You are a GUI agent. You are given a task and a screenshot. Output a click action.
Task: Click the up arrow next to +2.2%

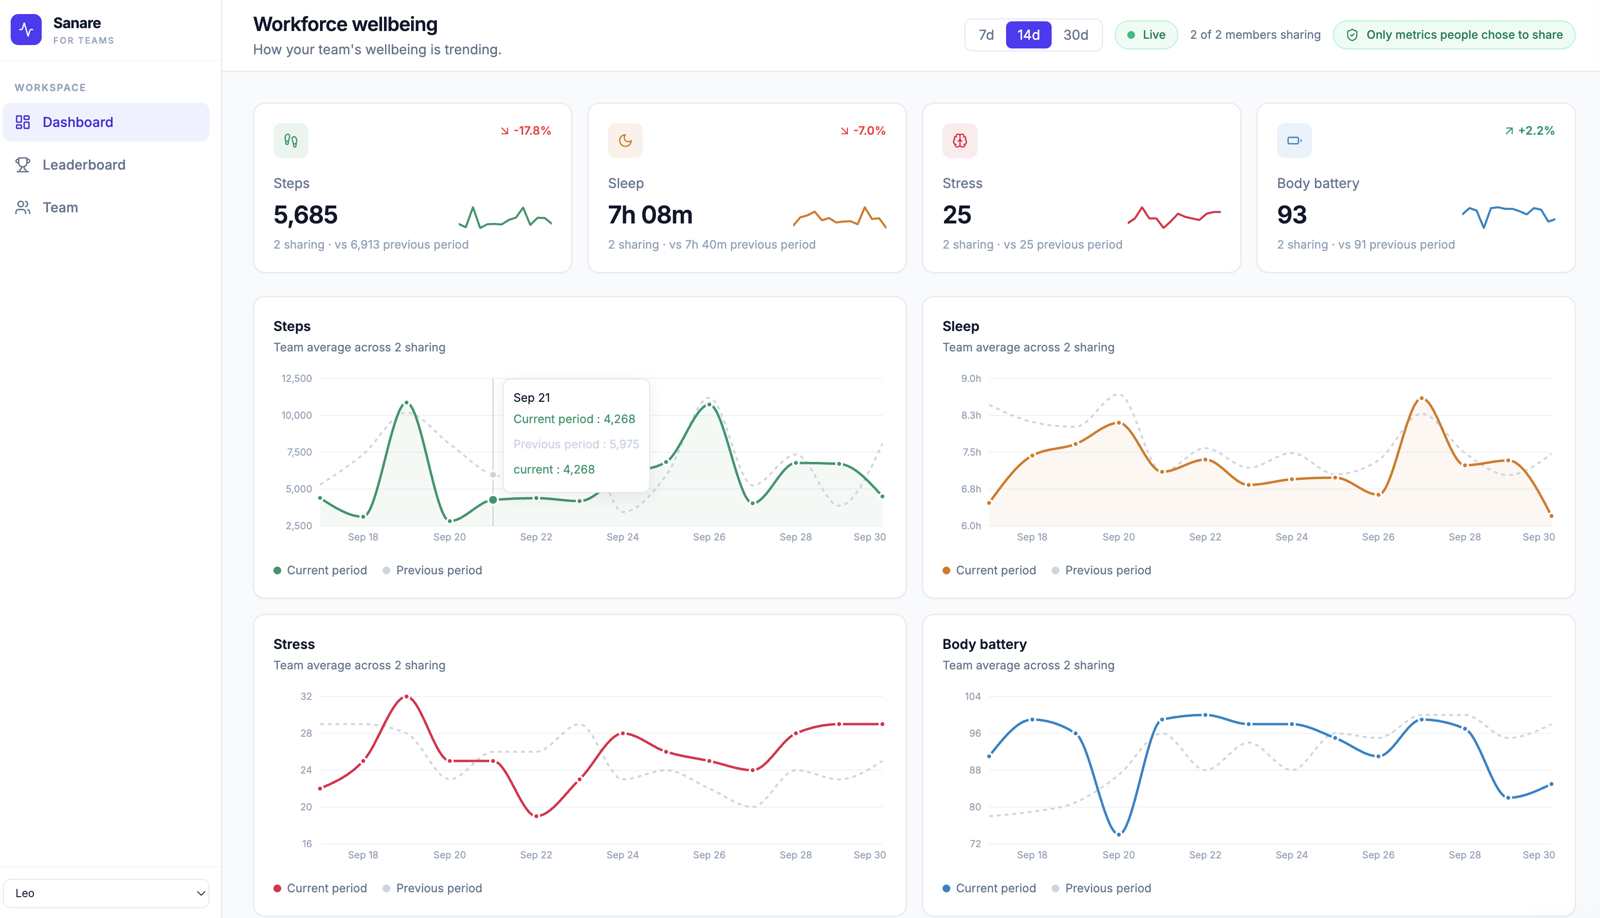(x=1509, y=131)
